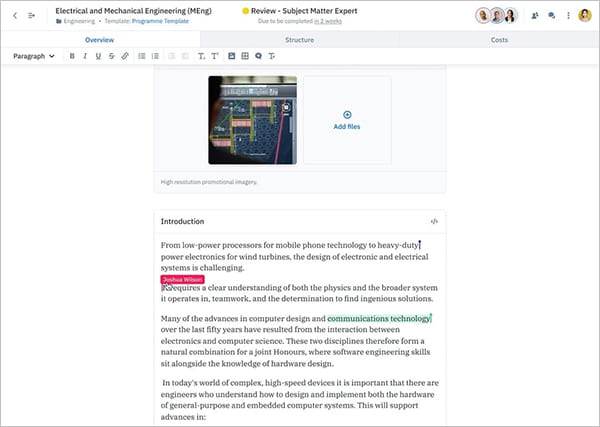Viewport: 600px width, 427px height.
Task: Click the Engineering folder icon in breadcrumb
Action: point(59,21)
